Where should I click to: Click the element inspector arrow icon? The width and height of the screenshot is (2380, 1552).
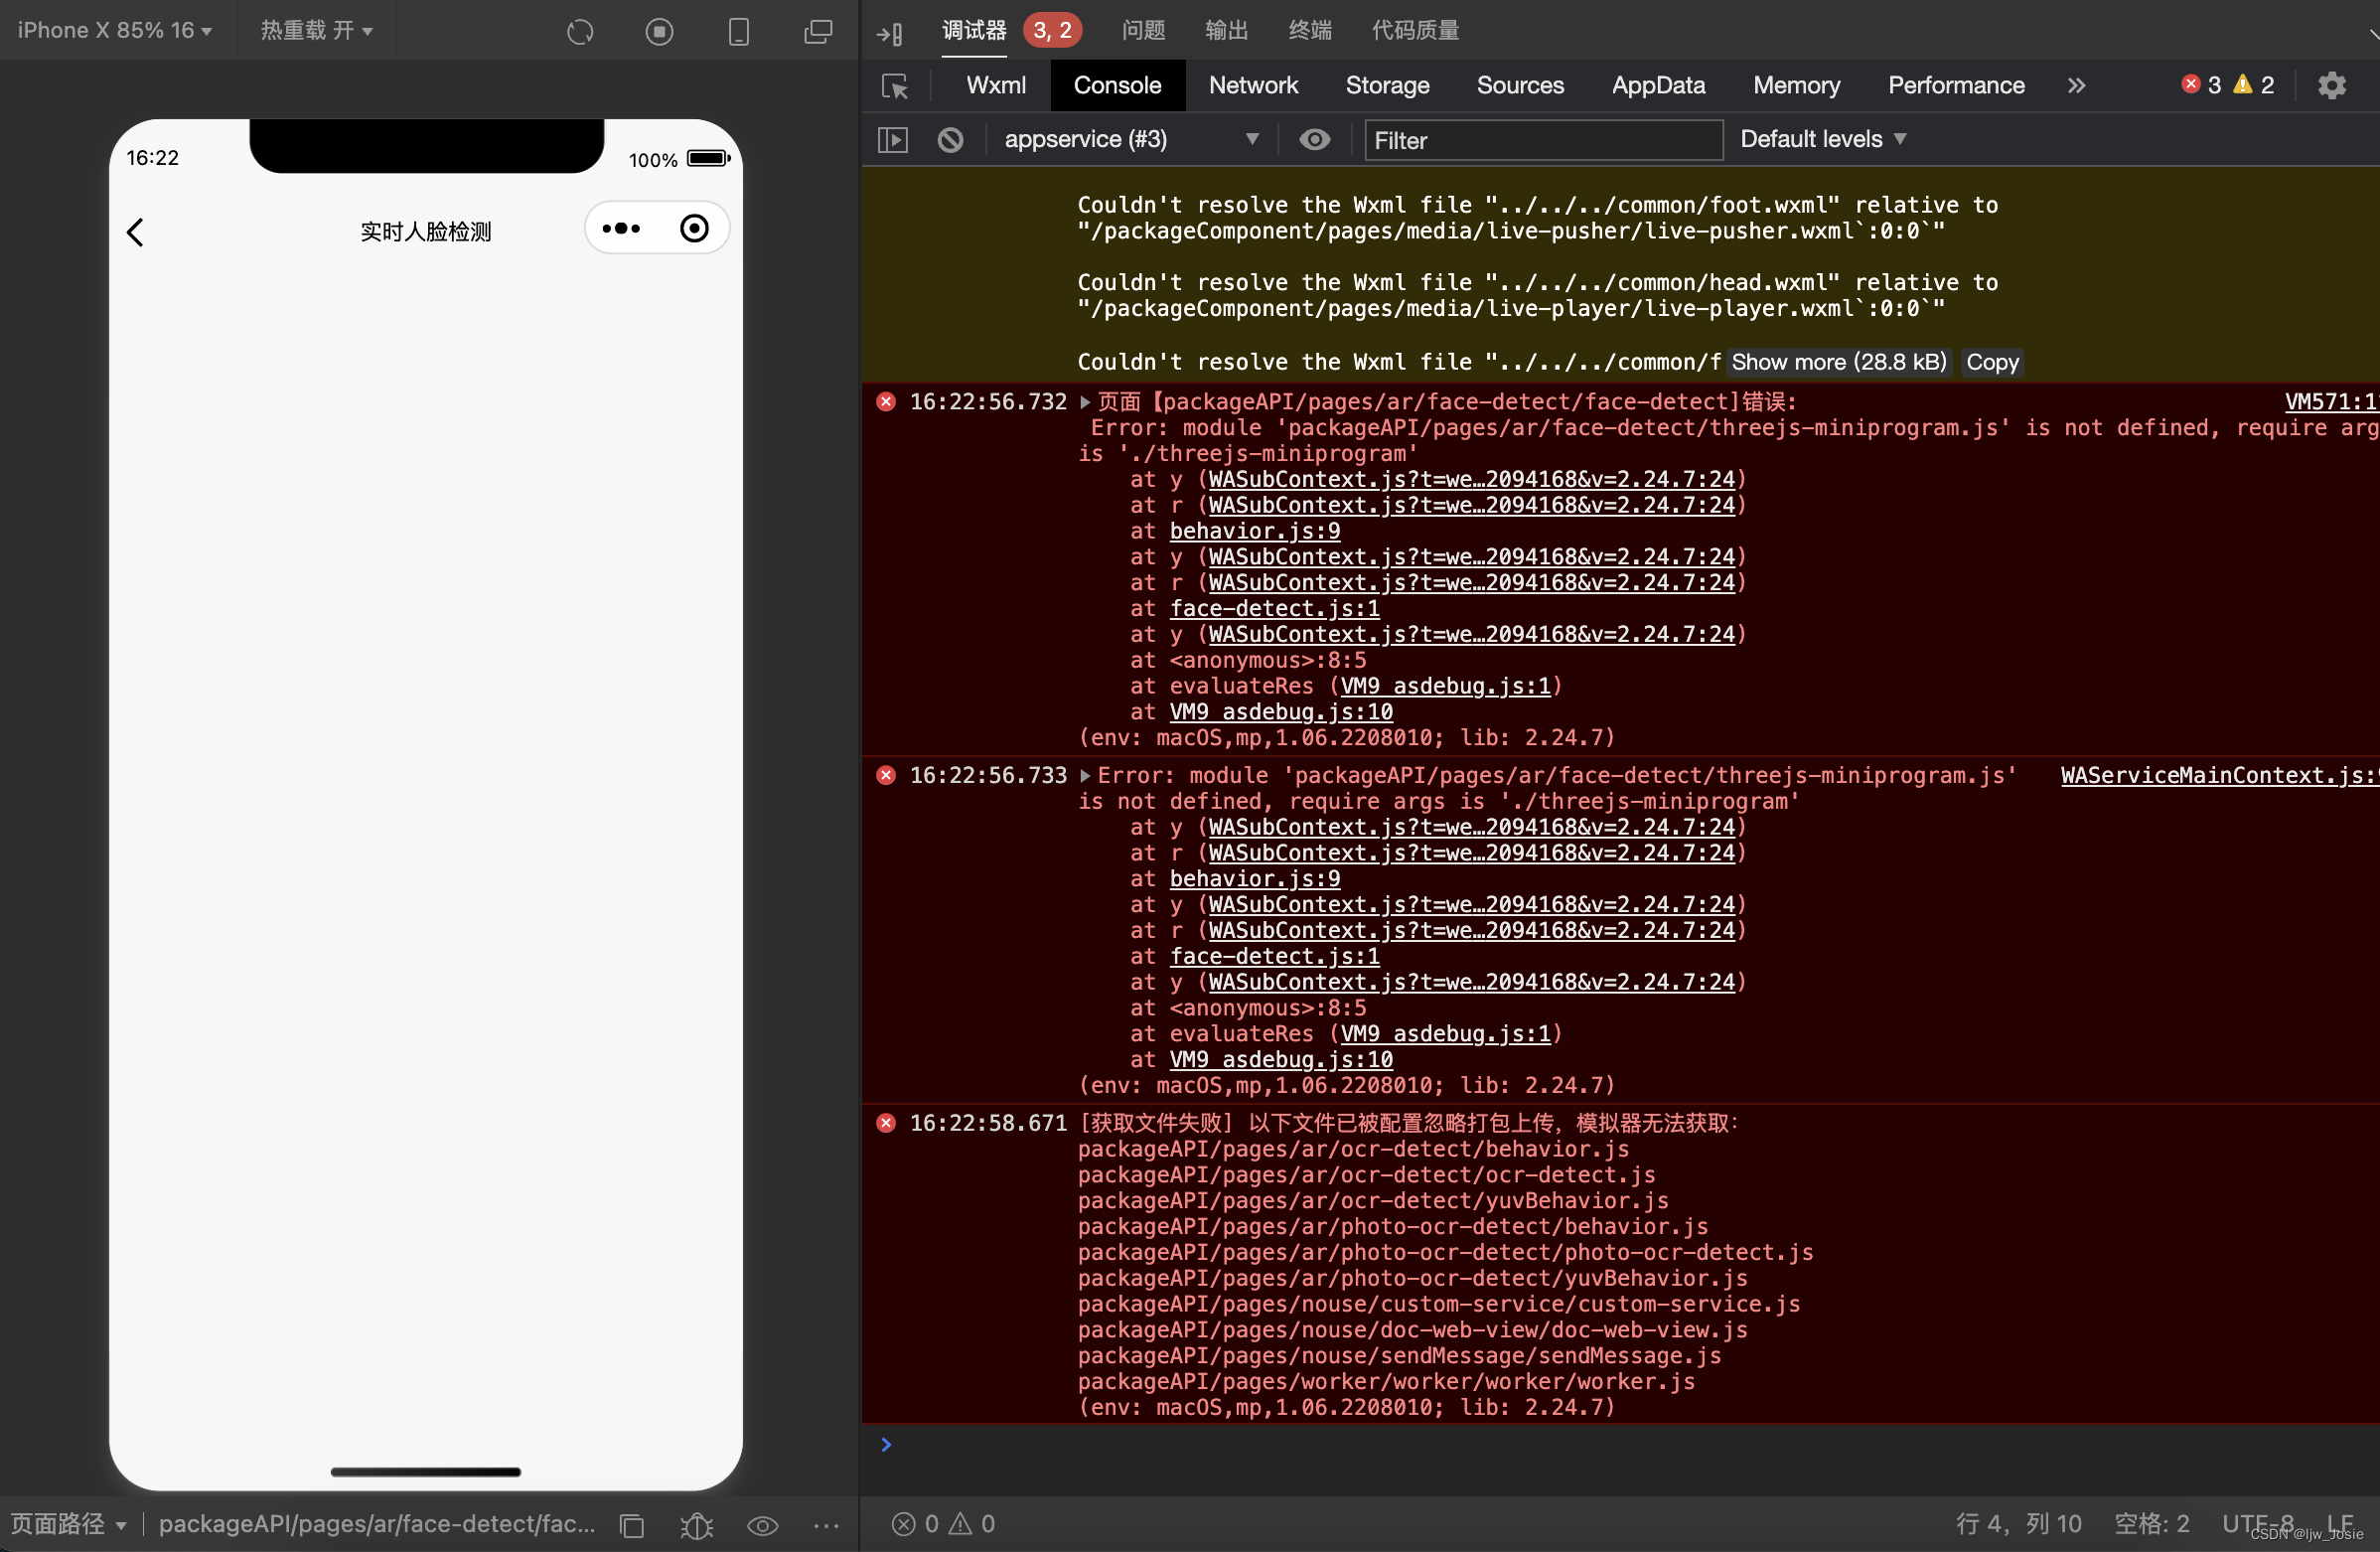pyautogui.click(x=895, y=86)
